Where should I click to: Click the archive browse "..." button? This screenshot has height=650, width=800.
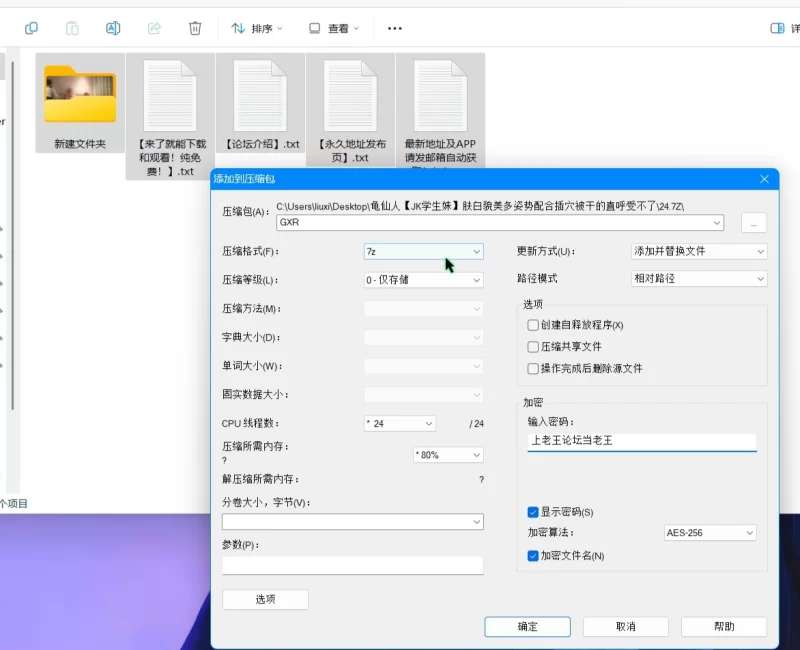click(753, 222)
